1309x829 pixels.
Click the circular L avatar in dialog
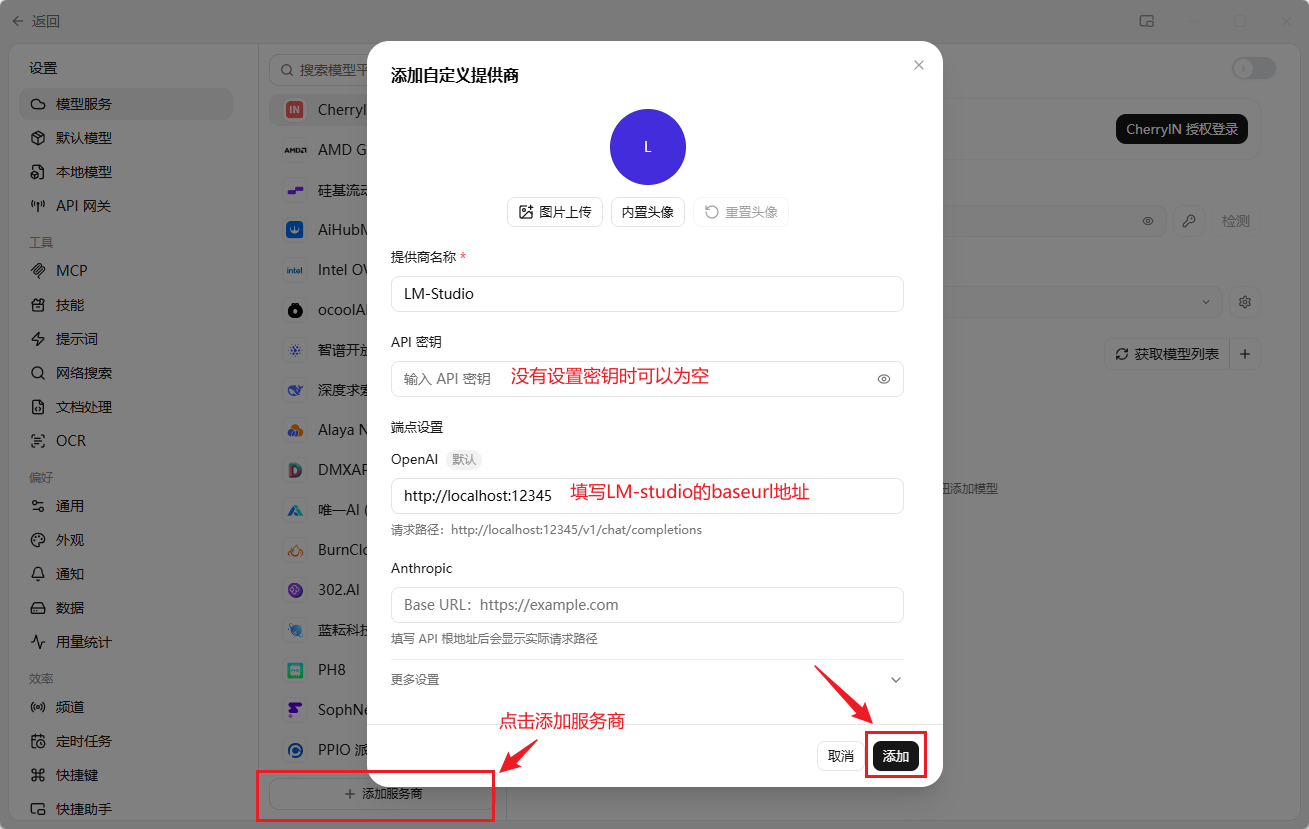648,147
